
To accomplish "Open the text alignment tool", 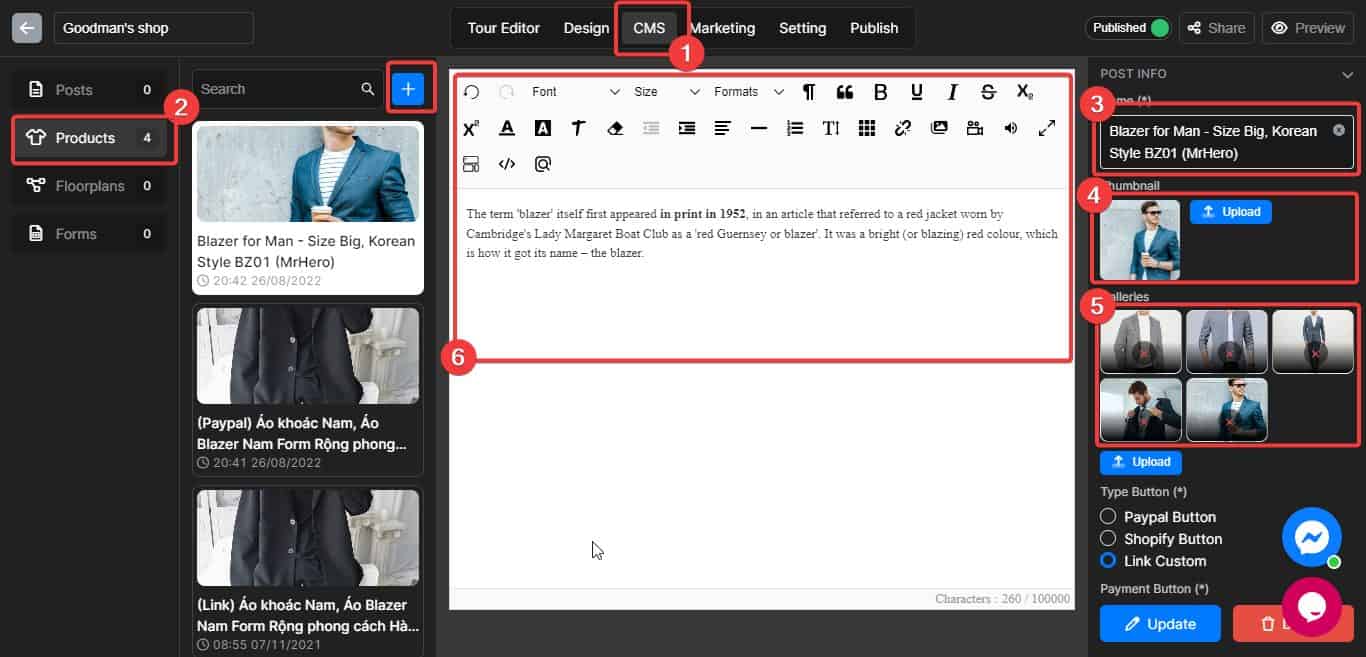I will [723, 128].
